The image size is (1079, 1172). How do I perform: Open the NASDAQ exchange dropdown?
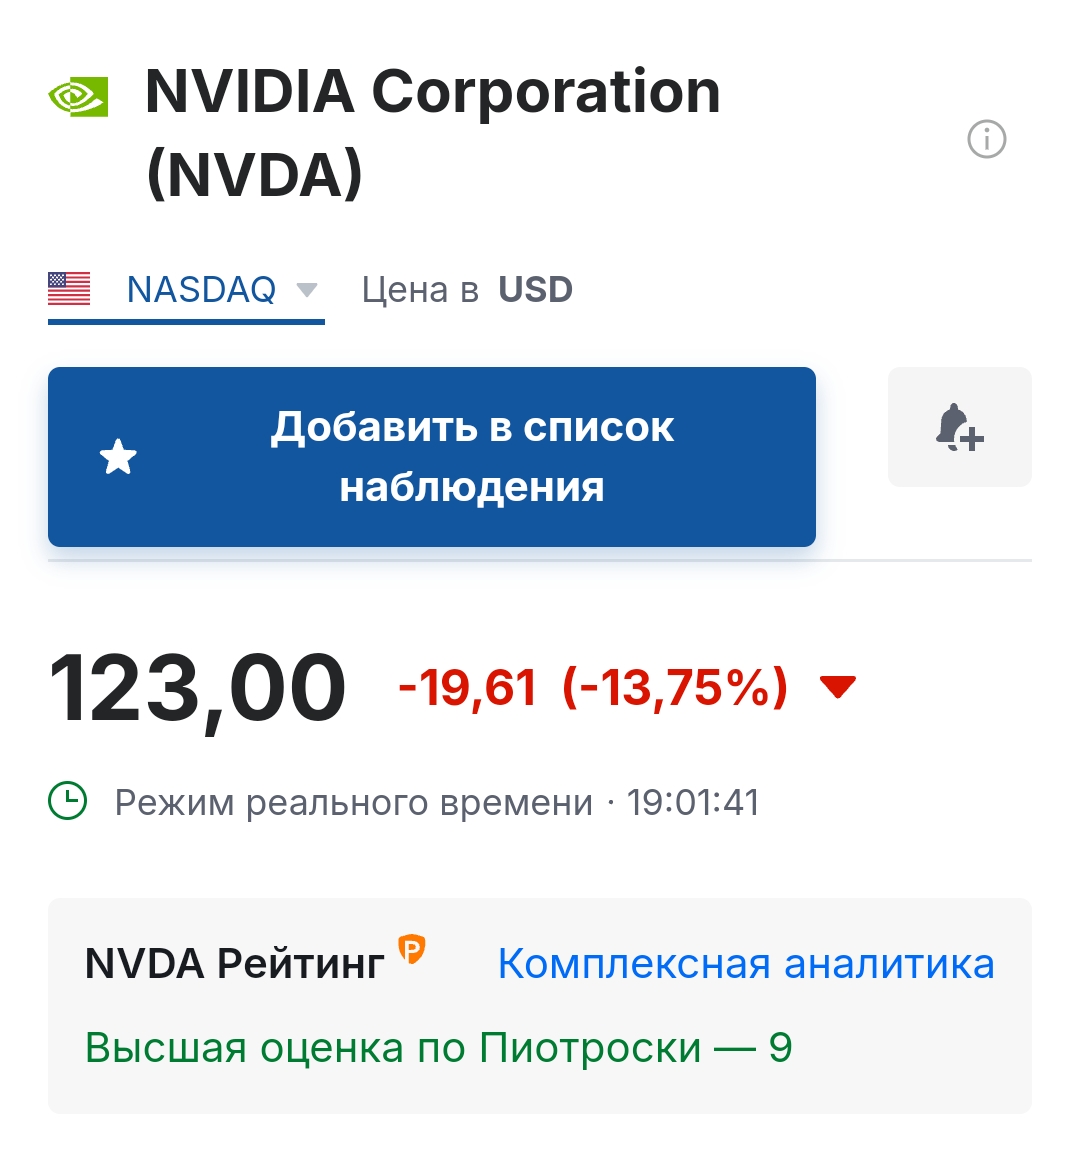point(201,290)
